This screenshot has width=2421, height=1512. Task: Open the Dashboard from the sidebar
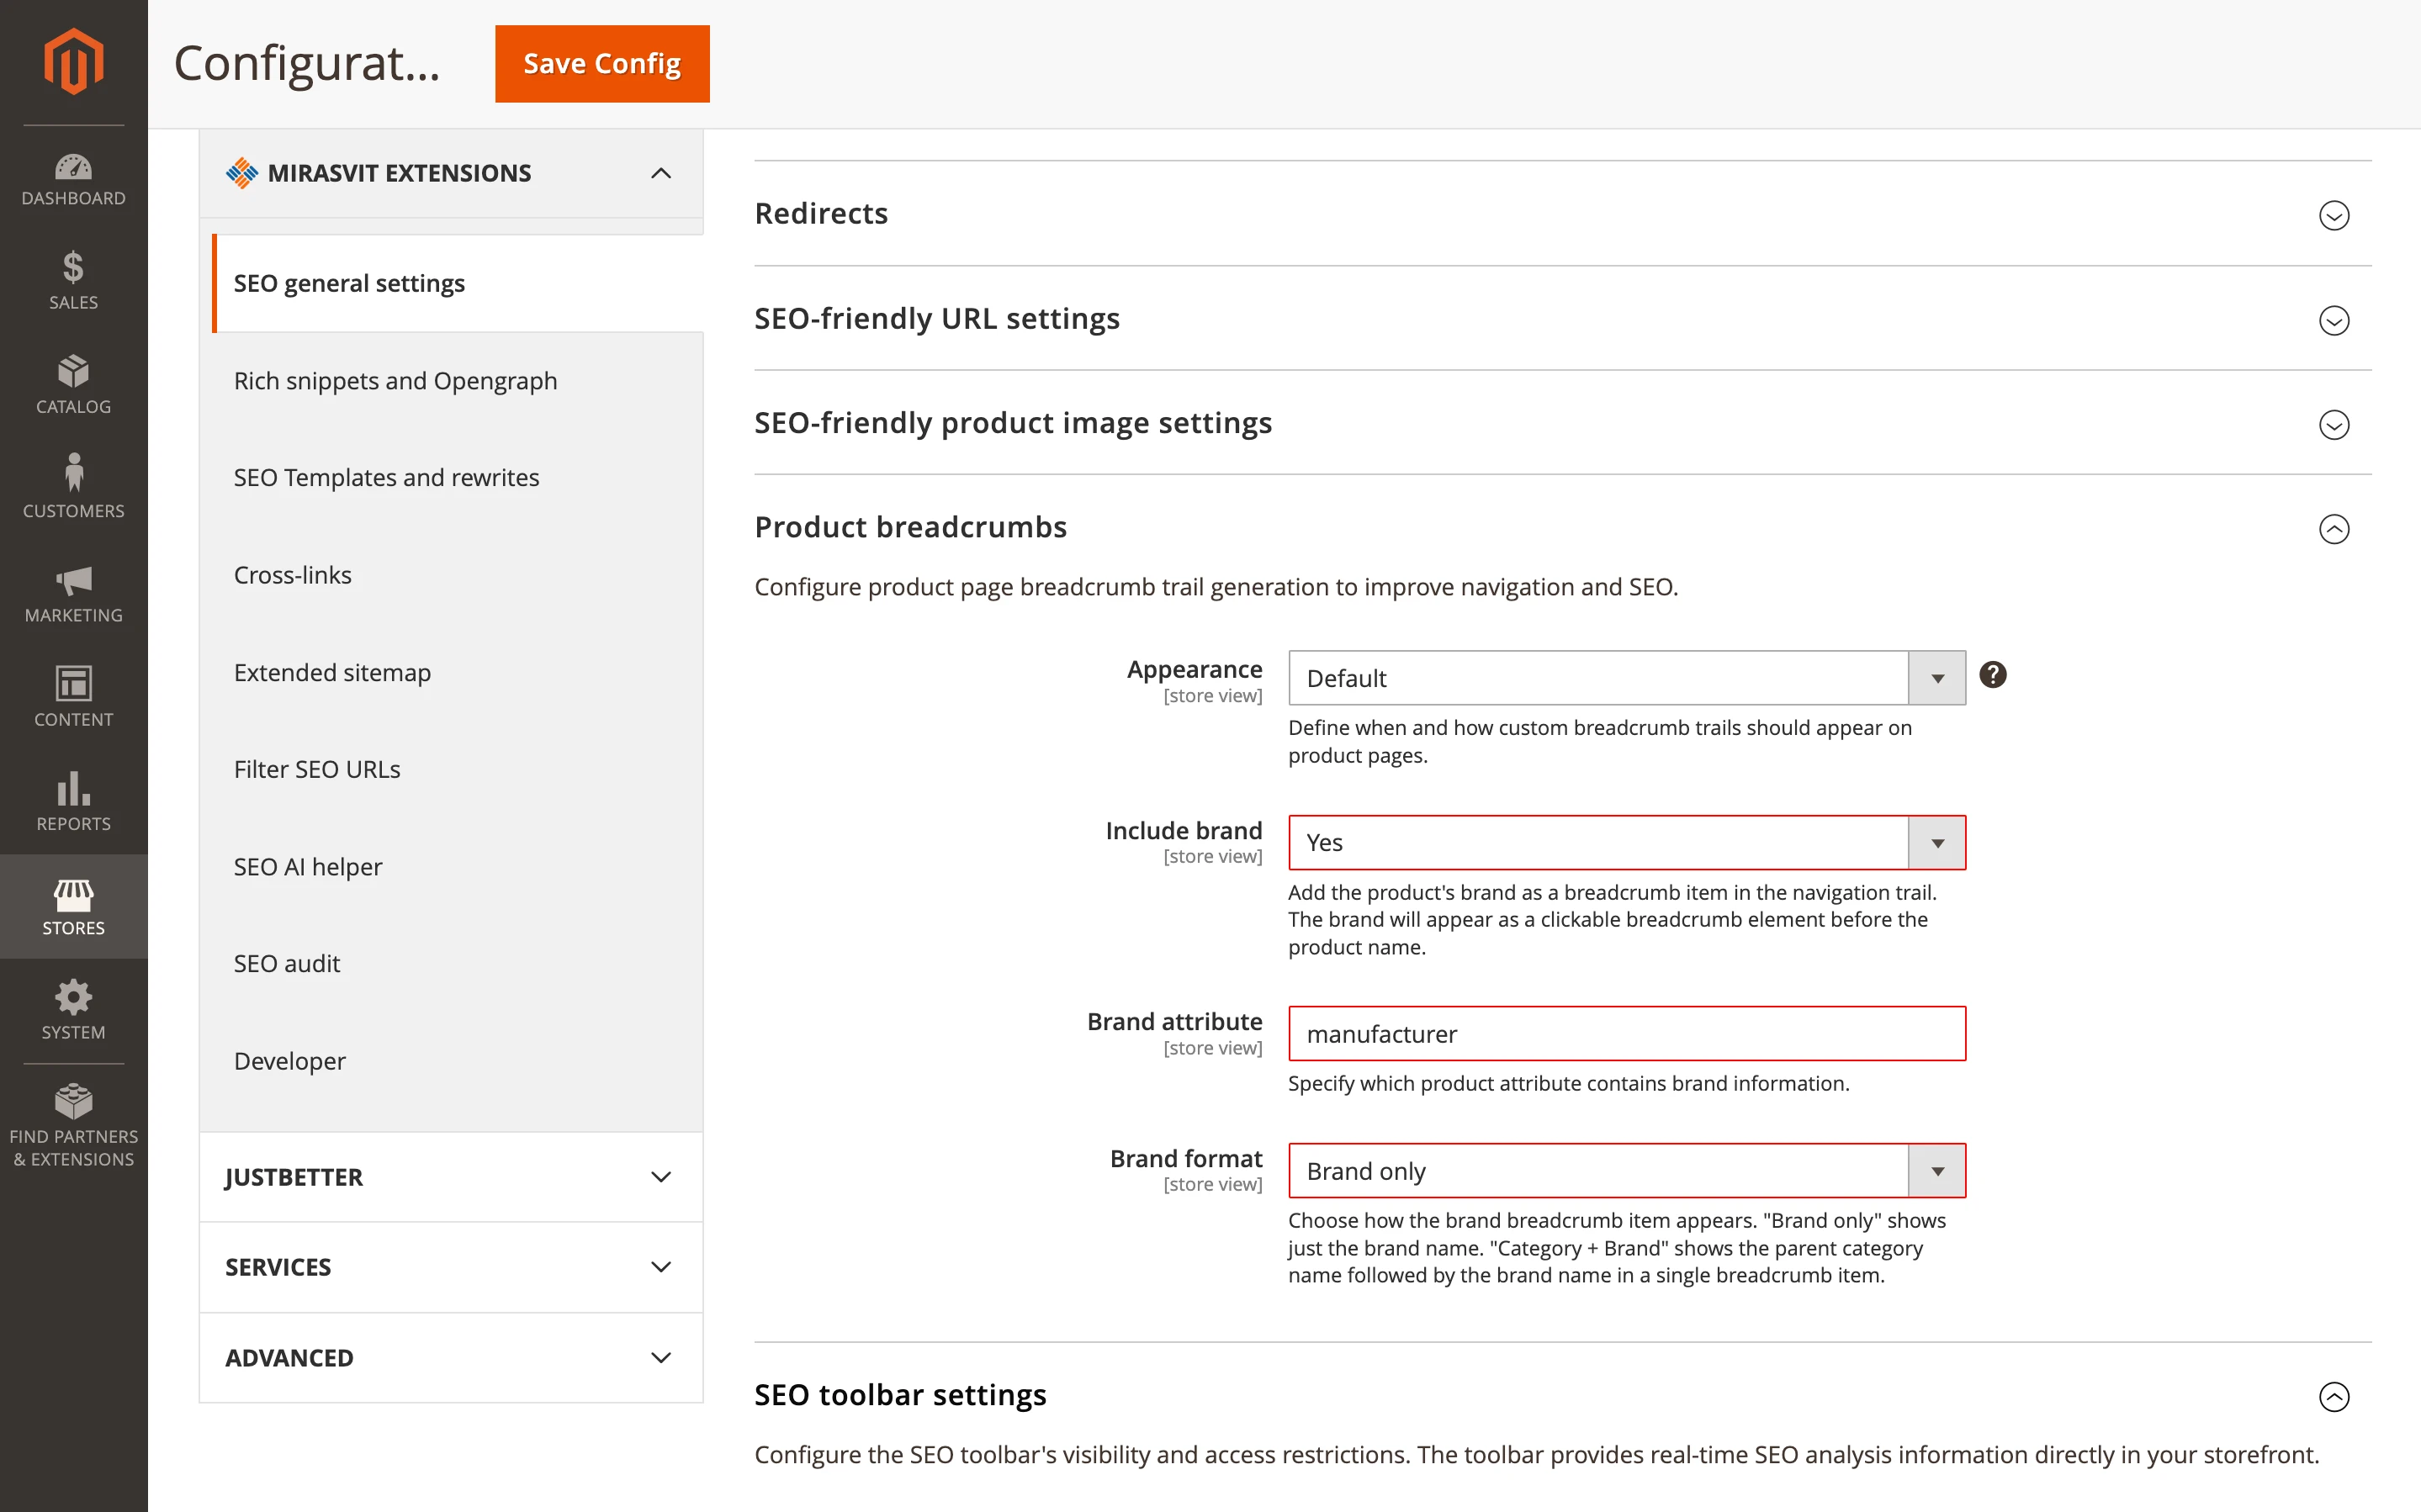click(73, 178)
